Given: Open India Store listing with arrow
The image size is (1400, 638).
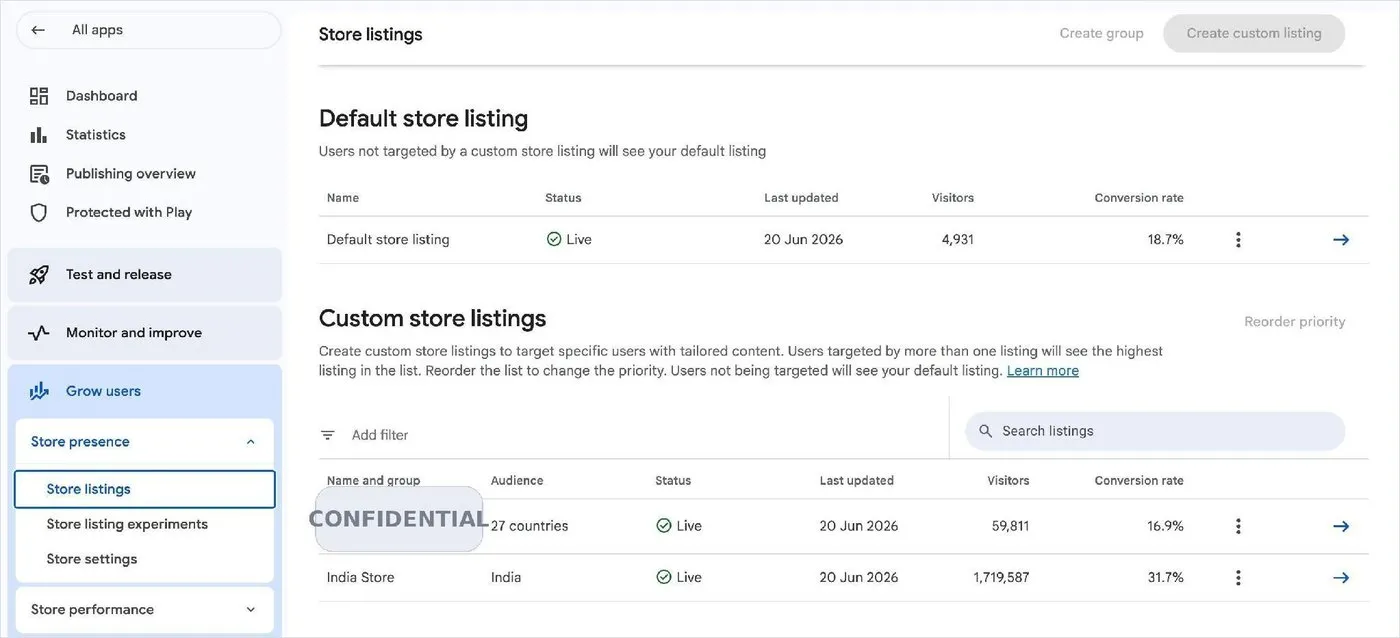Looking at the screenshot, I should (x=1341, y=578).
